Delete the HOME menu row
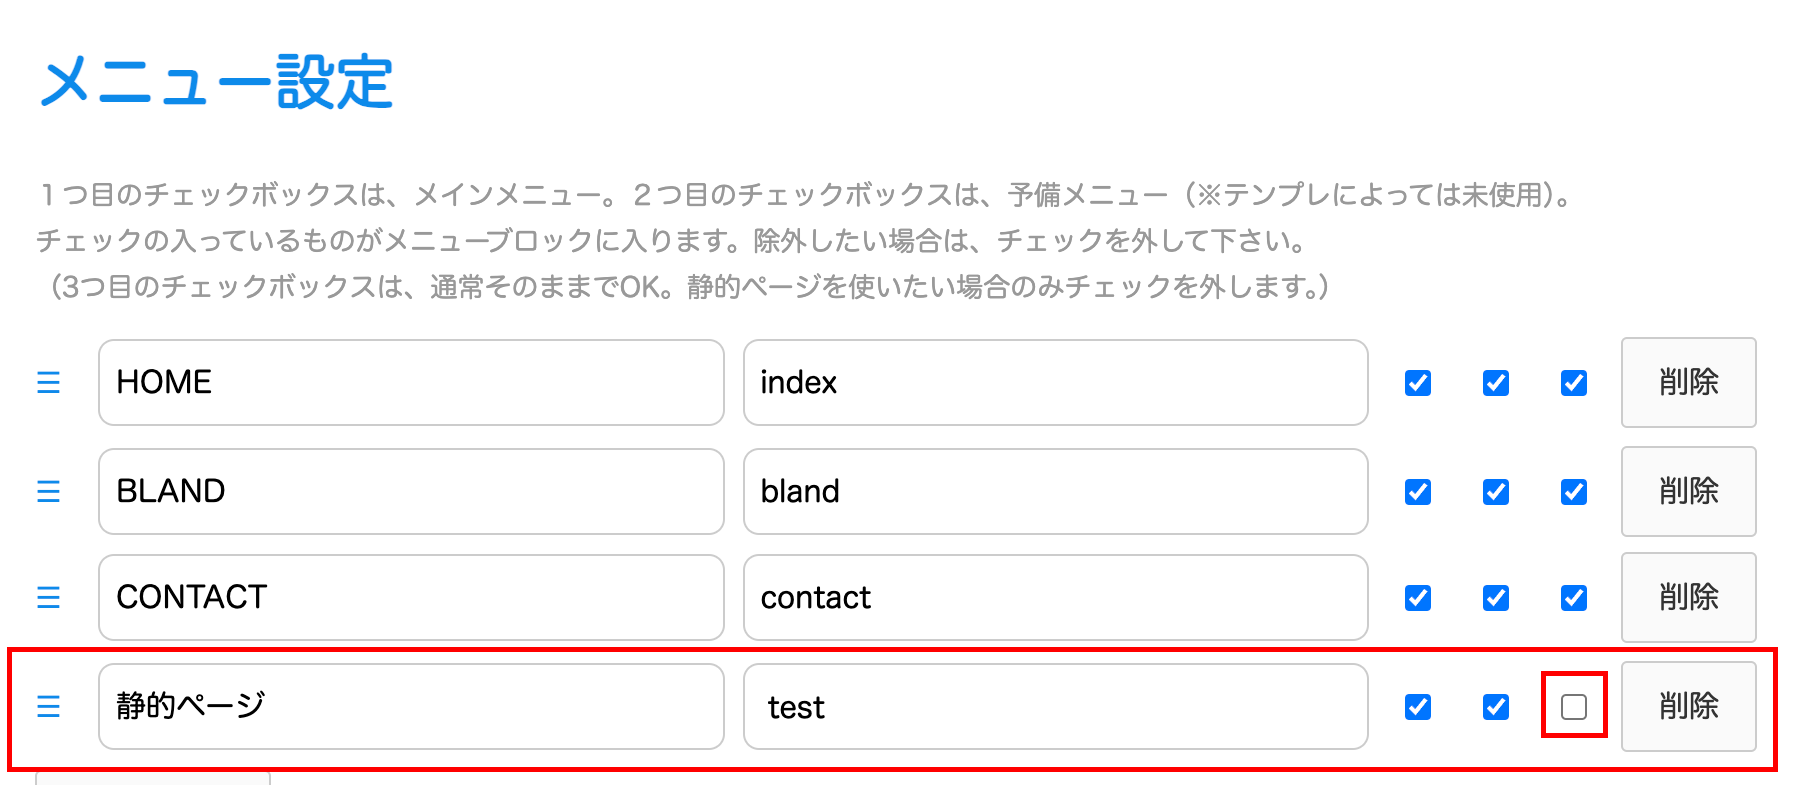 tap(1688, 383)
